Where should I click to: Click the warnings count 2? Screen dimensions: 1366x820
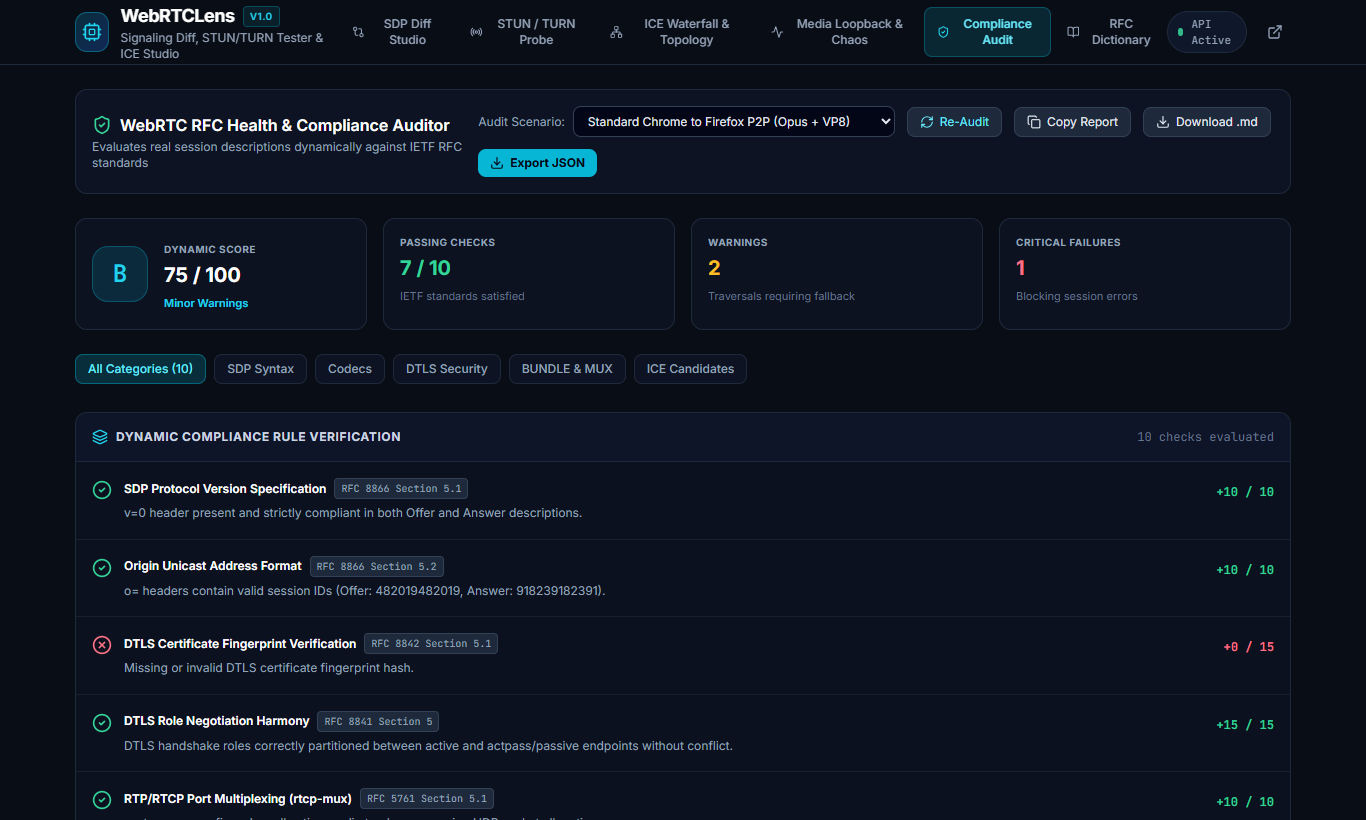[x=714, y=268]
